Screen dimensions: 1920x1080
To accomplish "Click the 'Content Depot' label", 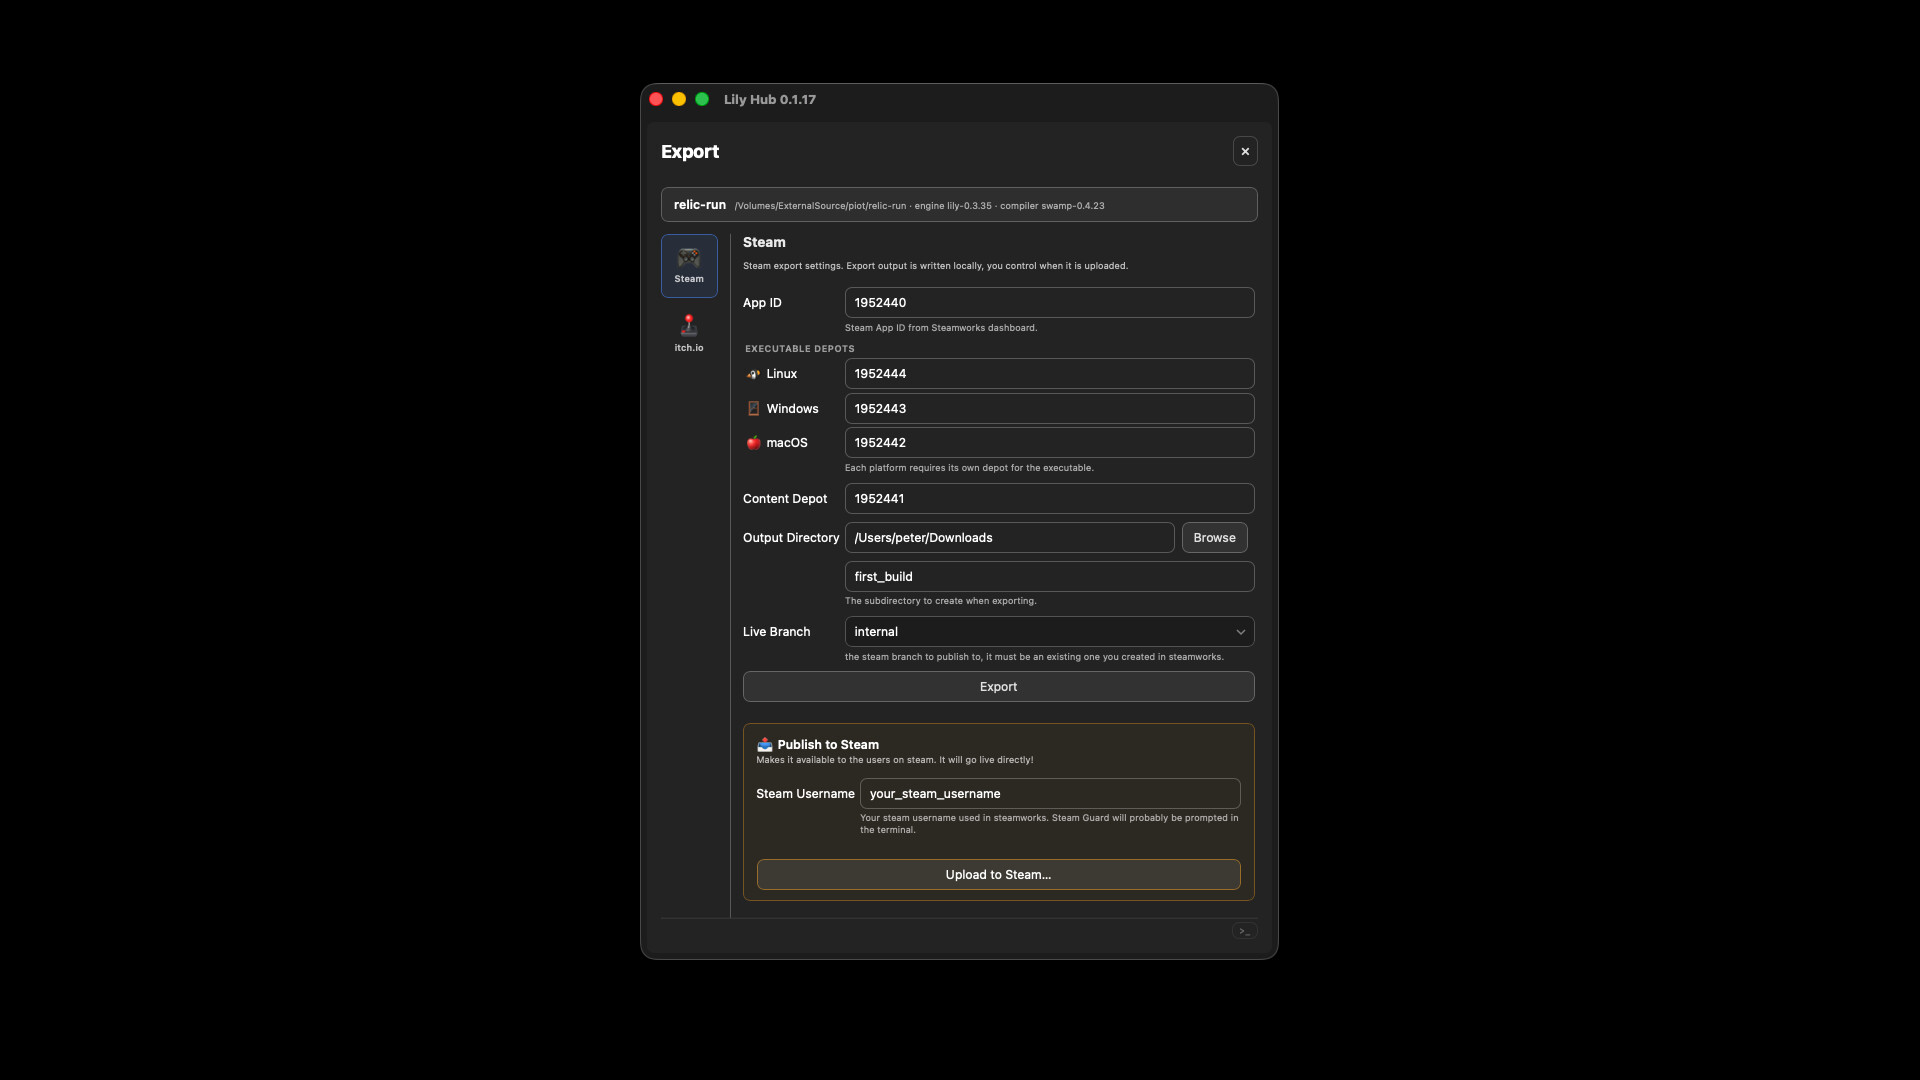I will point(785,499).
